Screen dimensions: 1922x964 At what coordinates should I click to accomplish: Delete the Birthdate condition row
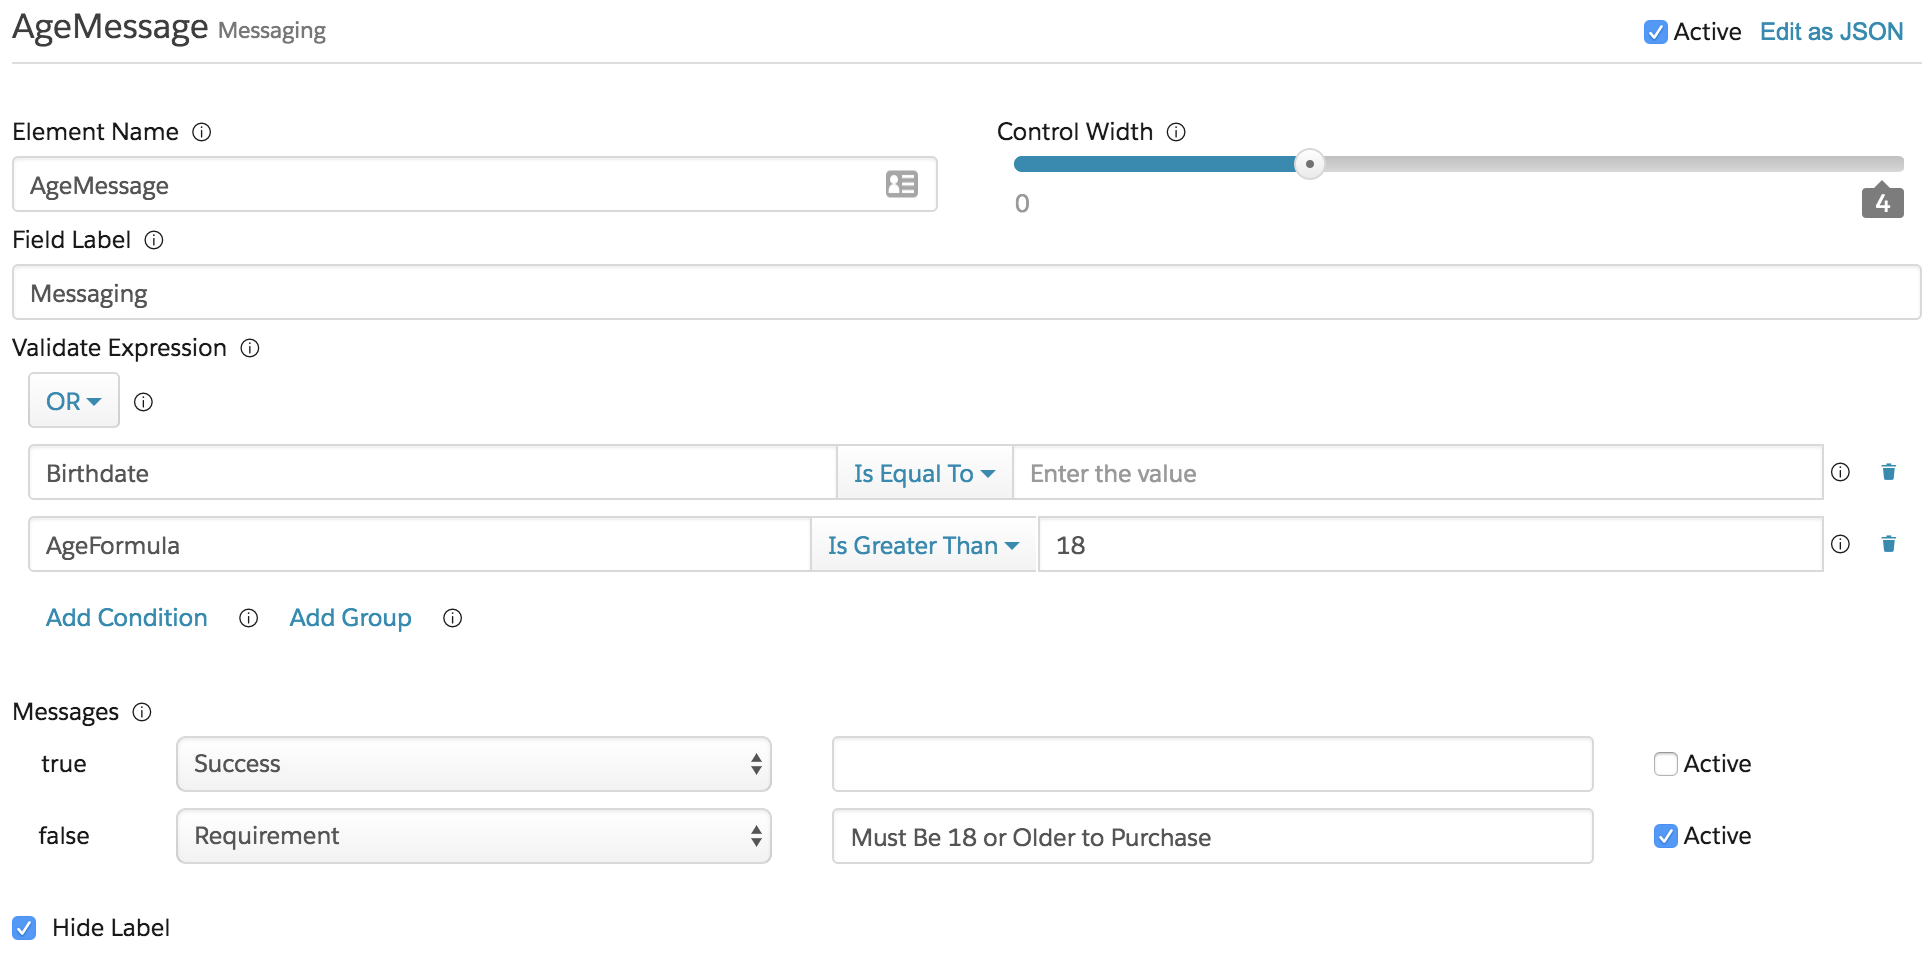click(x=1888, y=472)
